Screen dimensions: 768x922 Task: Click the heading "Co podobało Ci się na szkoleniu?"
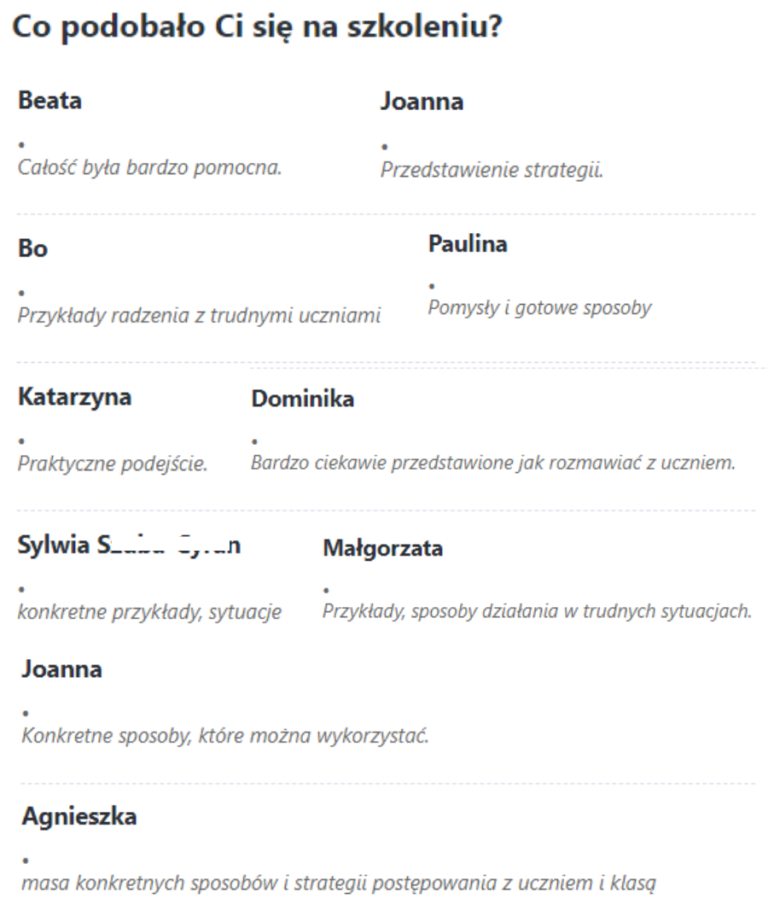pos(256,29)
